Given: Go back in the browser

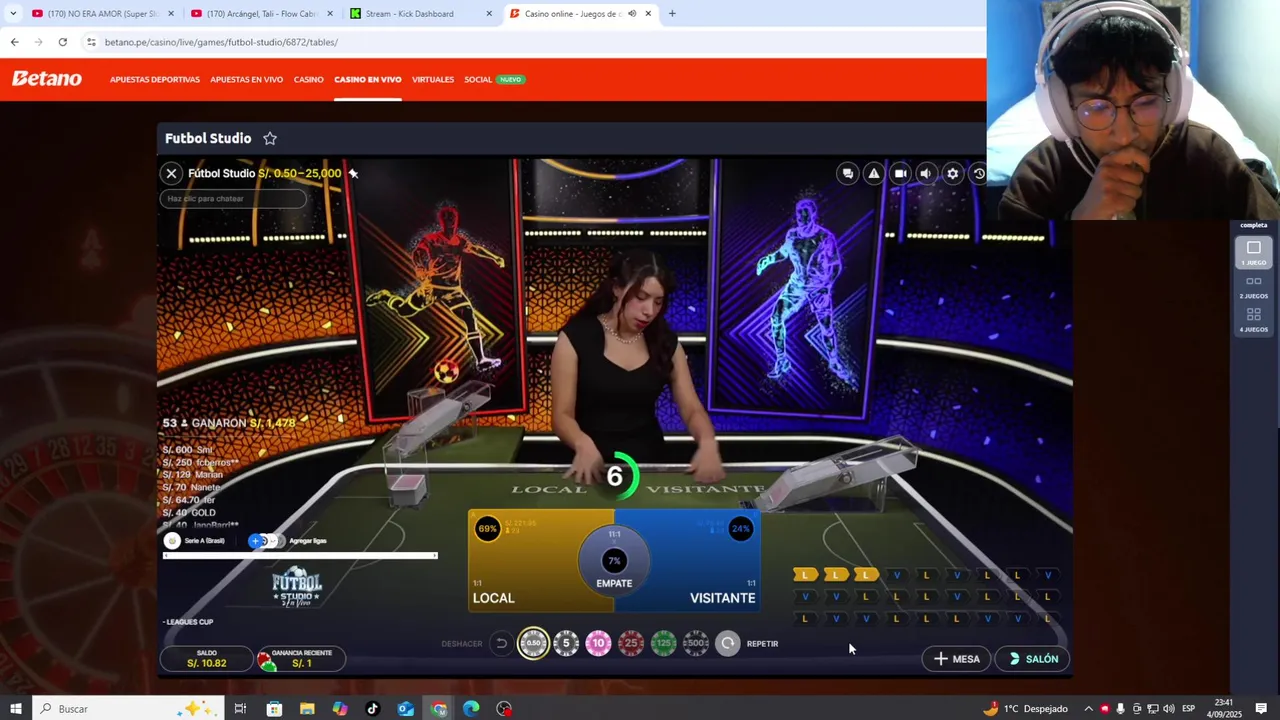Looking at the screenshot, I should [14, 42].
